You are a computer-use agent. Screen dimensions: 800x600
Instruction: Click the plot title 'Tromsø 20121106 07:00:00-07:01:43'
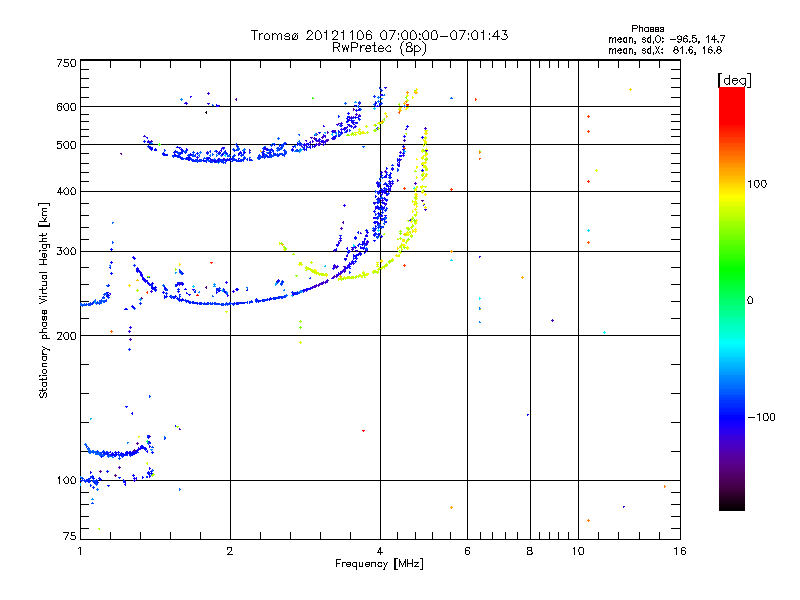379,35
